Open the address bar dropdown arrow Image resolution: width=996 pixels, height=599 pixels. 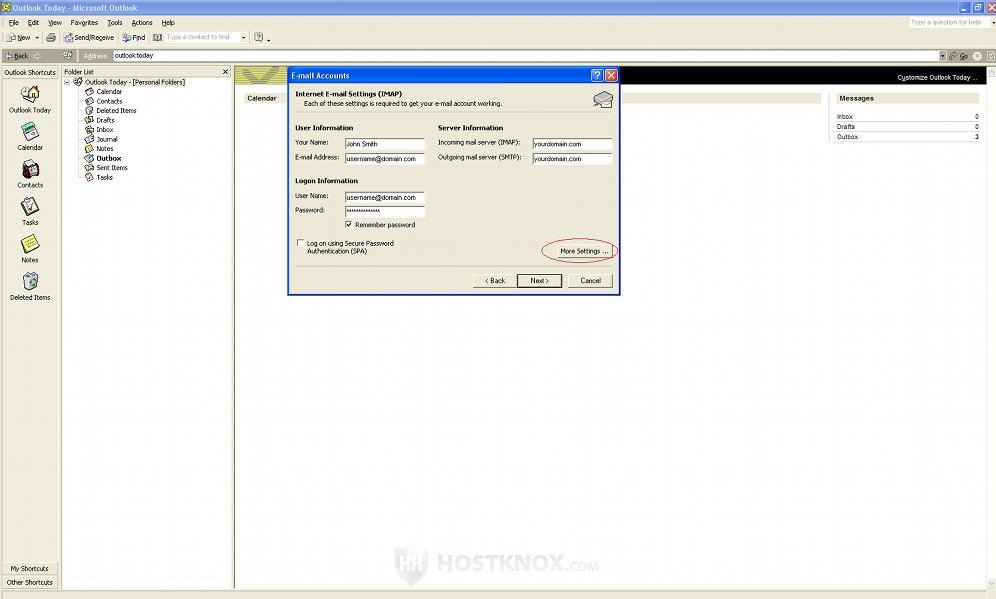click(x=943, y=56)
